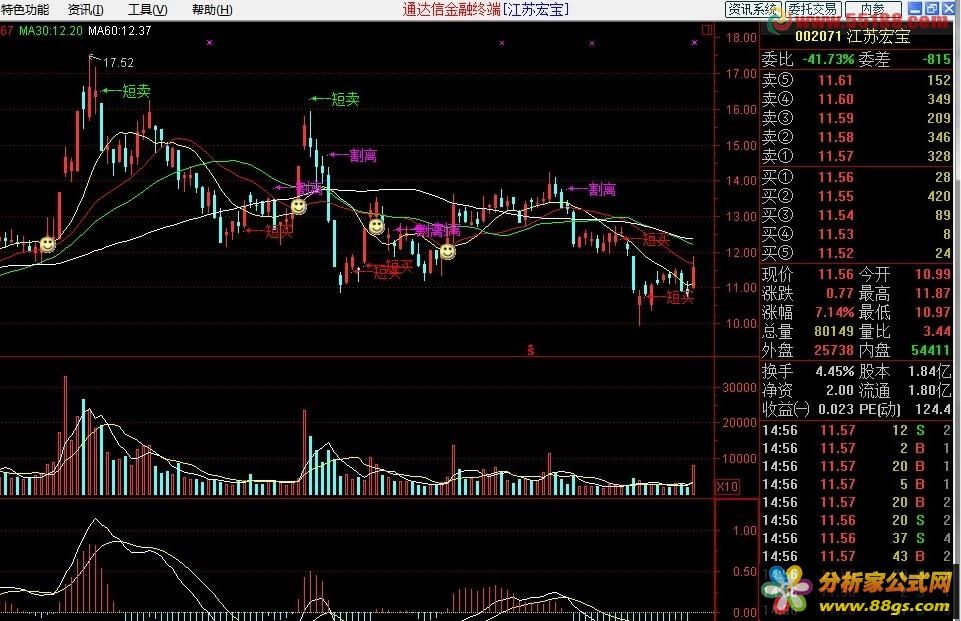Viewport: 961px width, 621px height.
Task: Open the 帮助(H) menu
Action: [x=212, y=10]
